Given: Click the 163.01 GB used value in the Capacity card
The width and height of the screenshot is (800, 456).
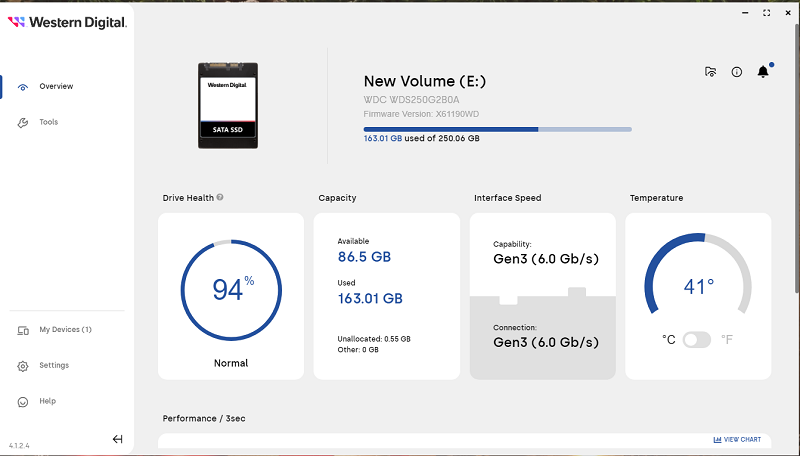Looking at the screenshot, I should tap(370, 298).
